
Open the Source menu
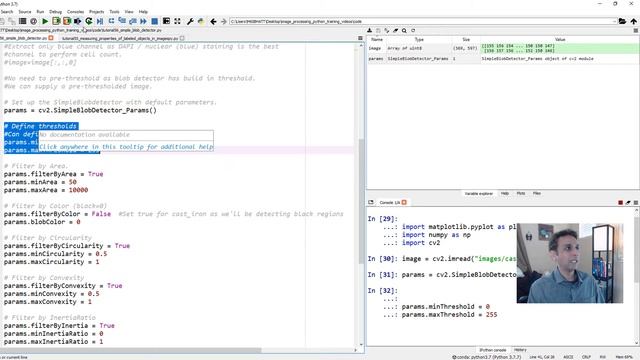(24, 12)
